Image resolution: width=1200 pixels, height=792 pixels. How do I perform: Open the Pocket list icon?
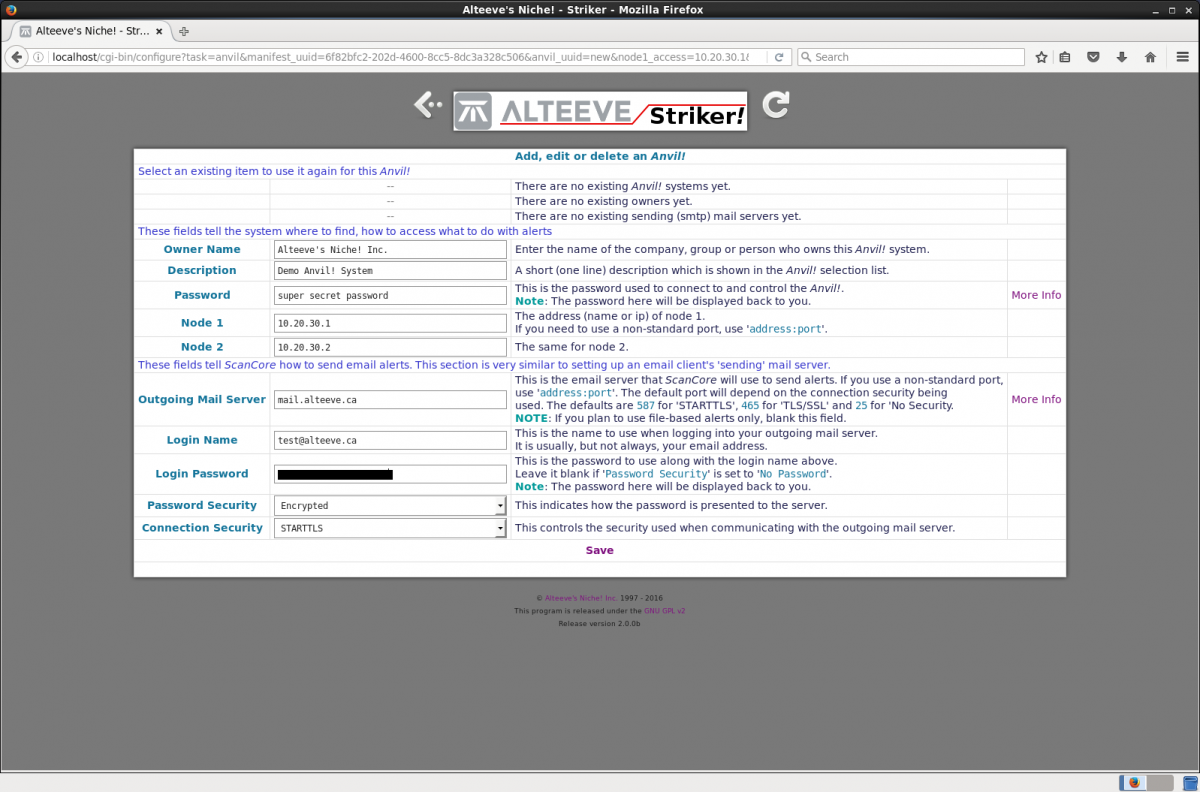(x=1093, y=57)
